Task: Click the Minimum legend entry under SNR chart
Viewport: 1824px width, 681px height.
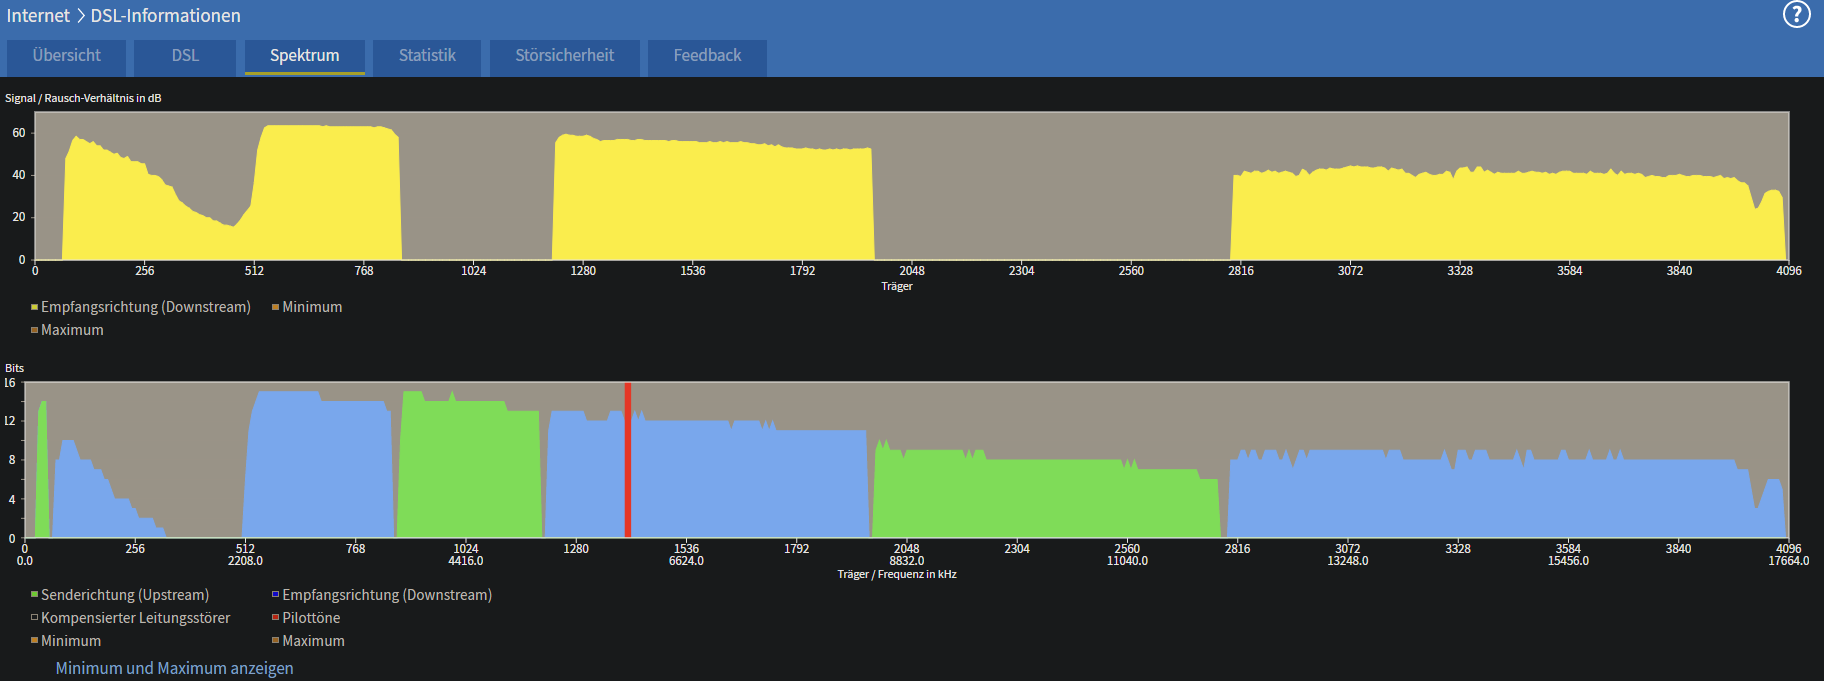Action: [x=307, y=307]
